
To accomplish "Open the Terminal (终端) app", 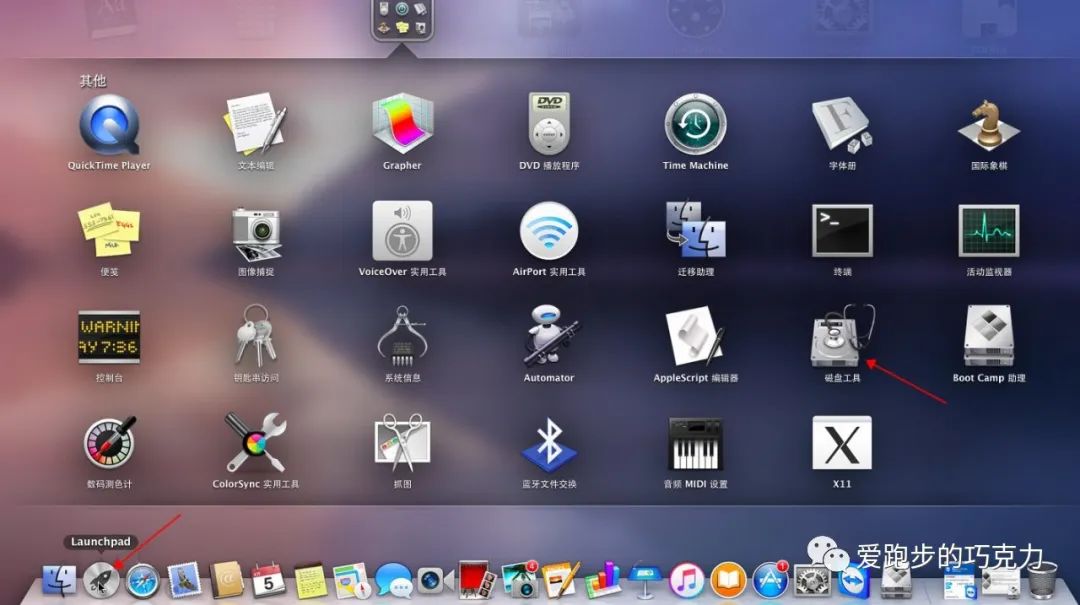I will tap(841, 231).
